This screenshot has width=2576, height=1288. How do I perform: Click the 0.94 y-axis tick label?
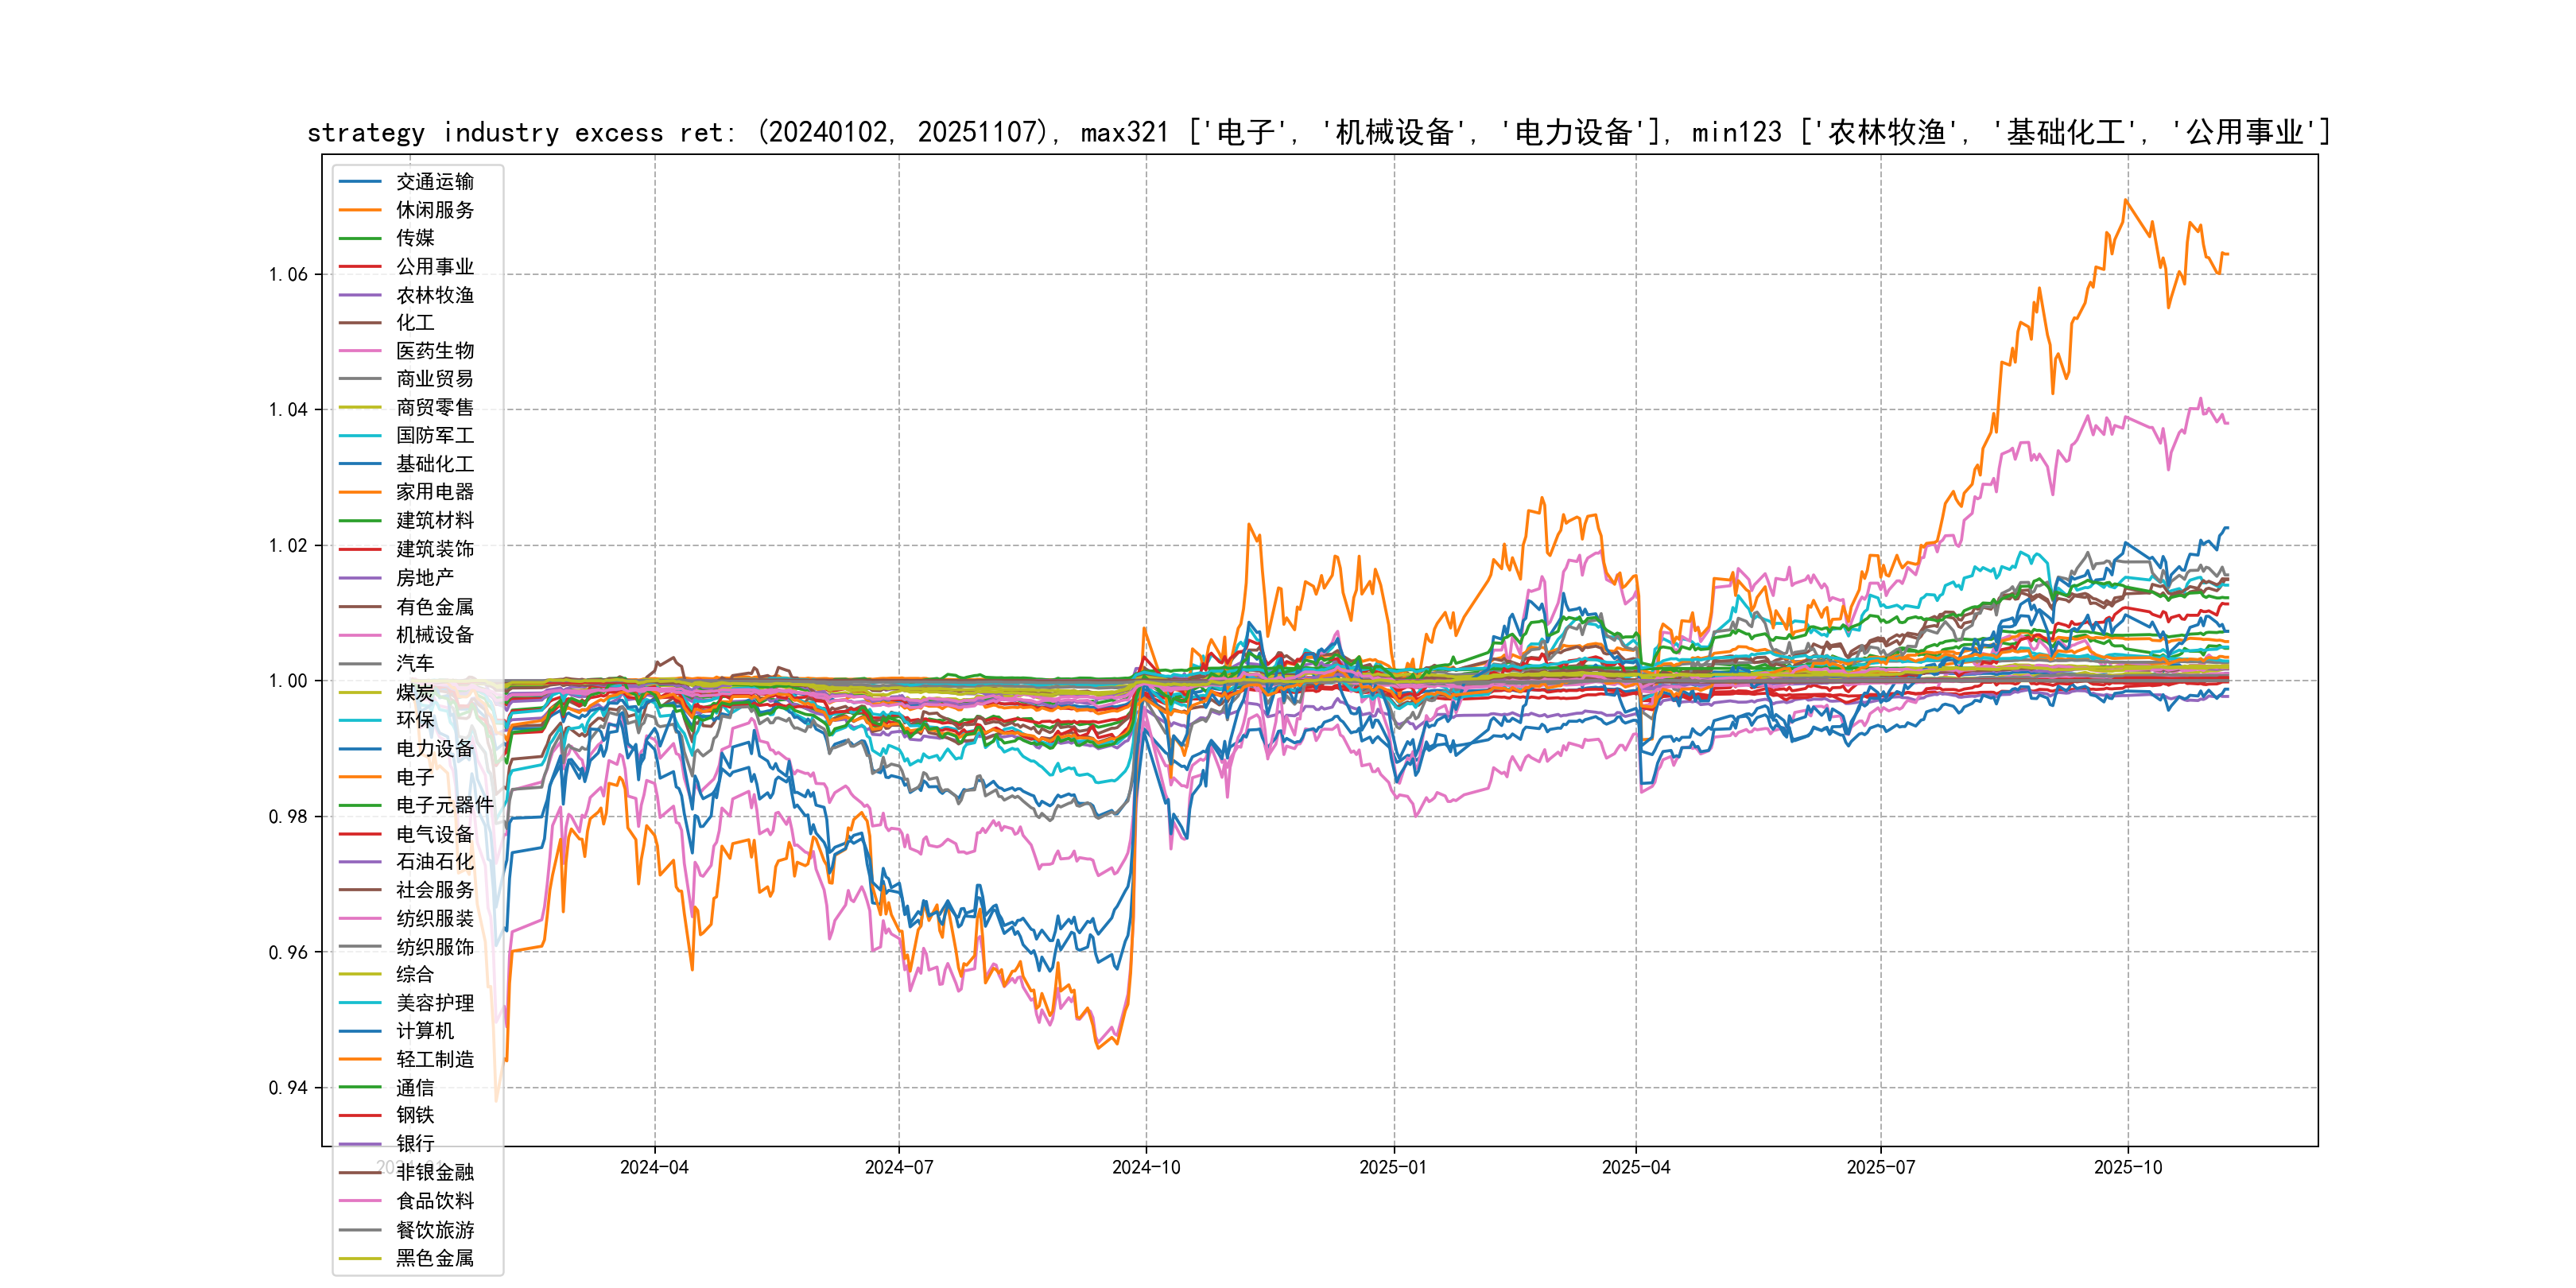288,1088
